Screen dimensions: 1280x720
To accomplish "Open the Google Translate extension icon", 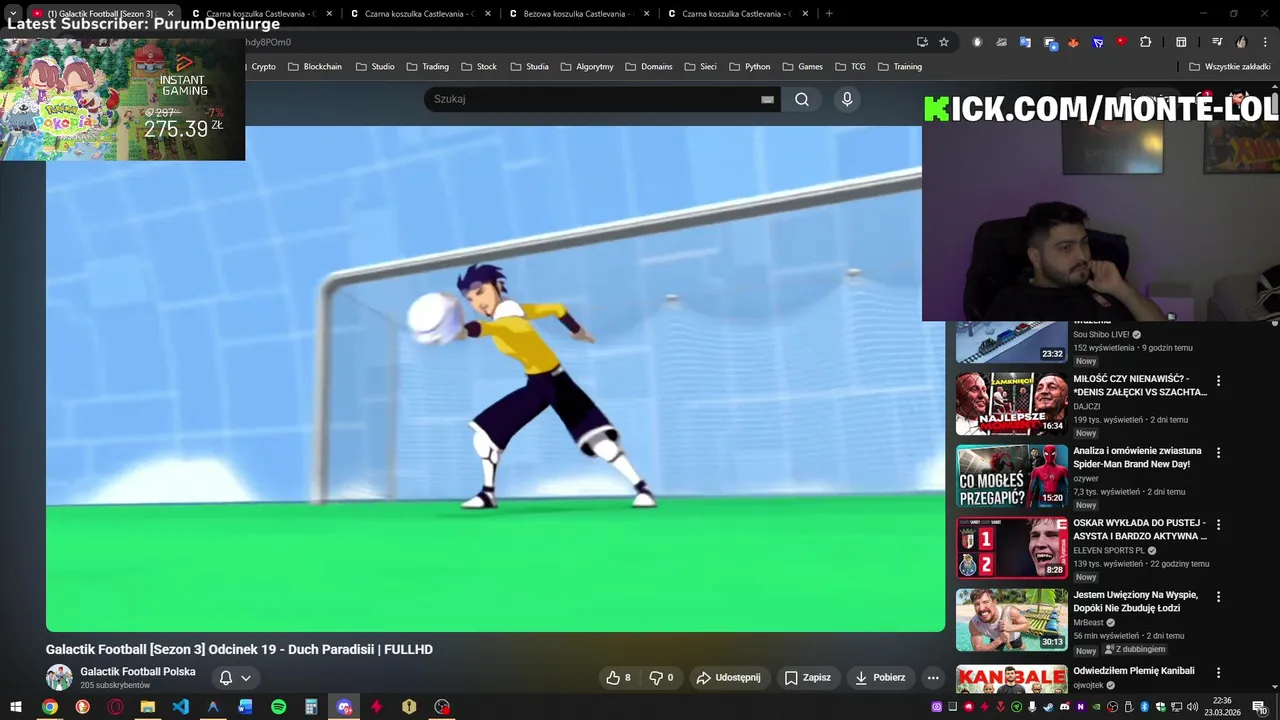I will tap(1025, 42).
